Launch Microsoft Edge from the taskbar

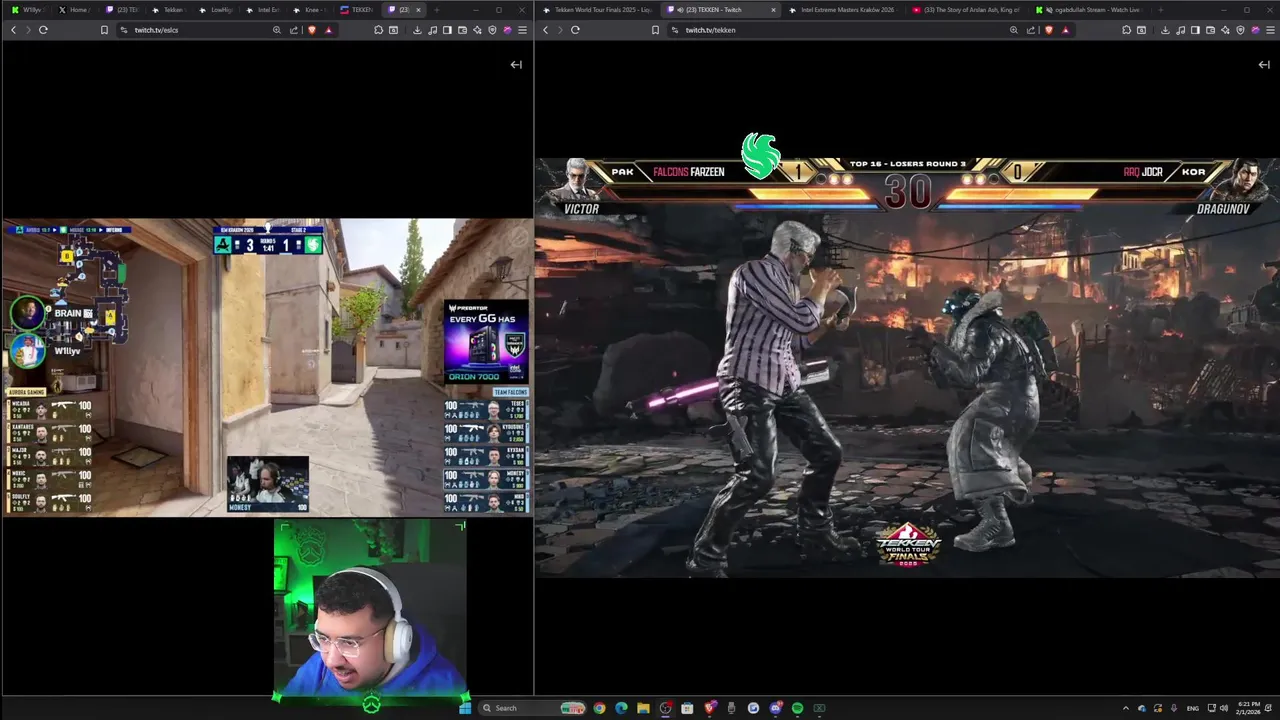click(x=621, y=708)
